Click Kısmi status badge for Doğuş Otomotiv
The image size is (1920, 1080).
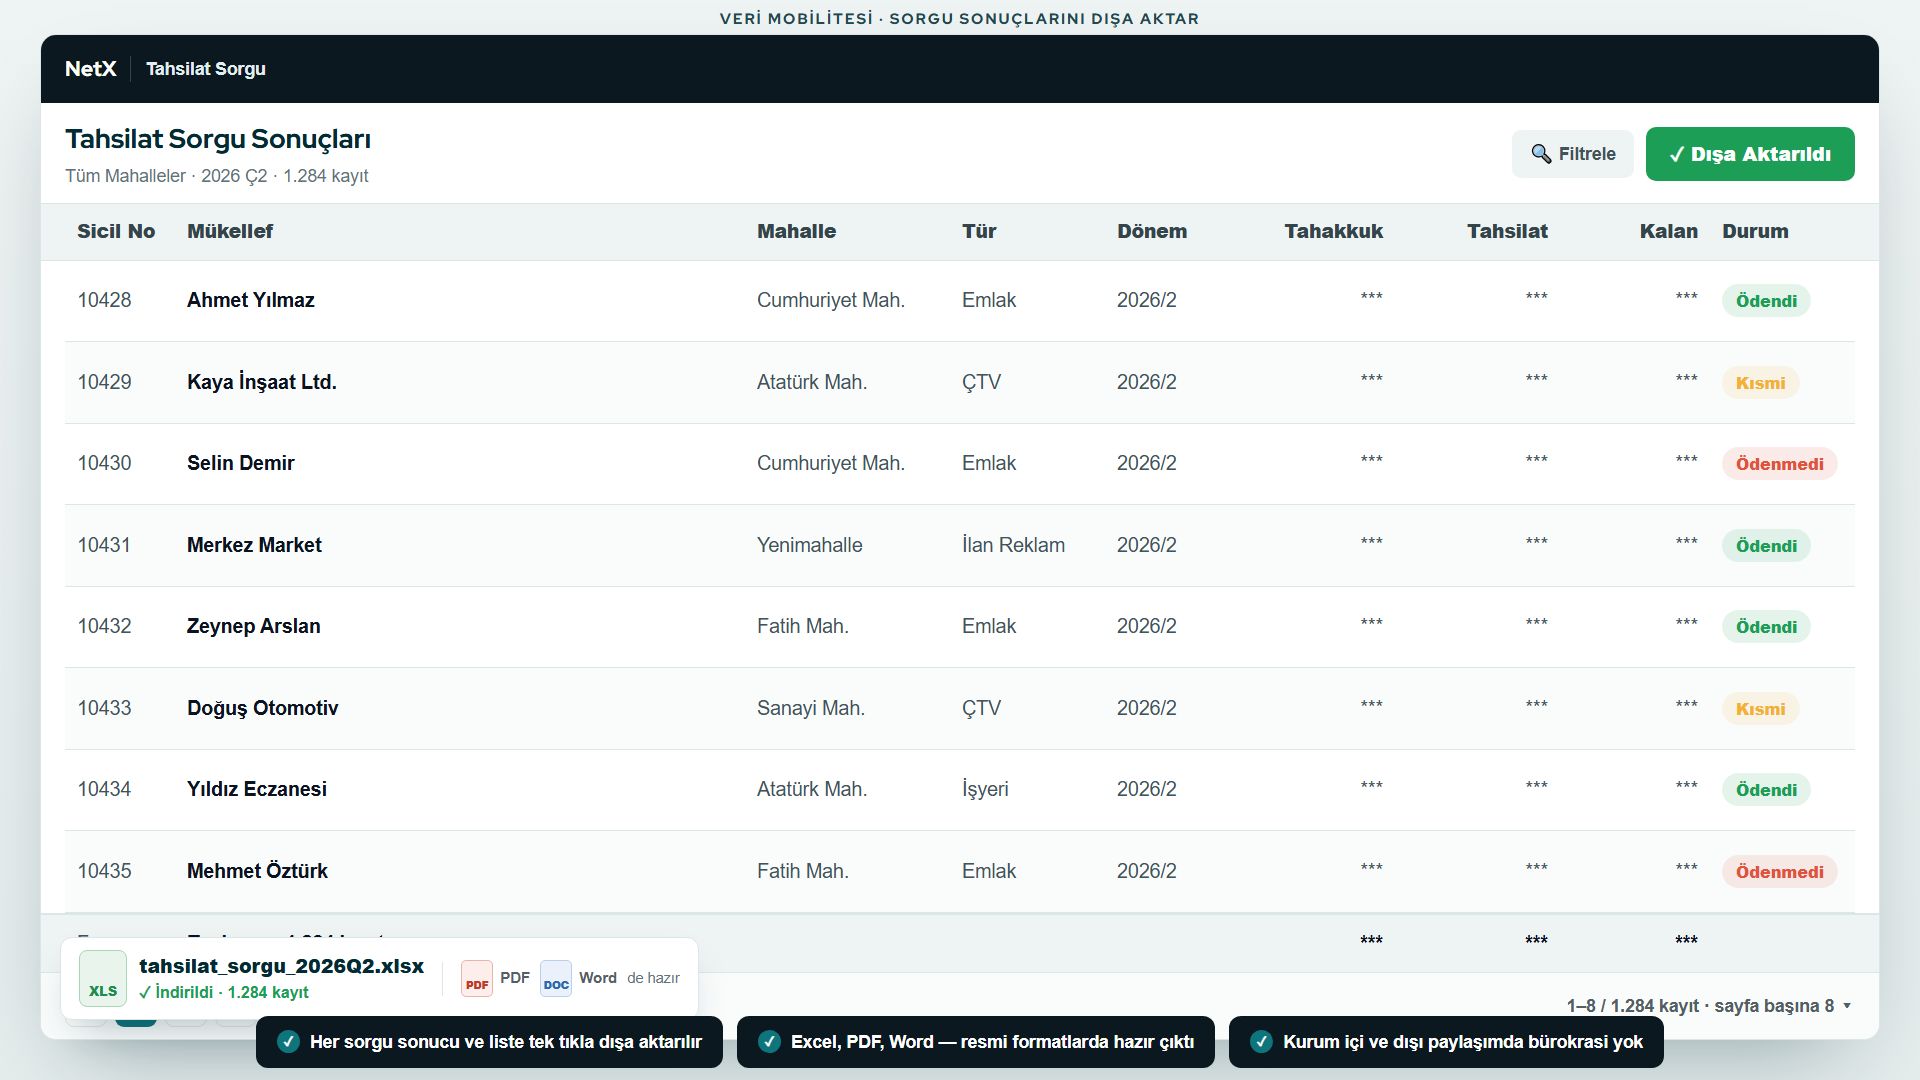[1760, 709]
